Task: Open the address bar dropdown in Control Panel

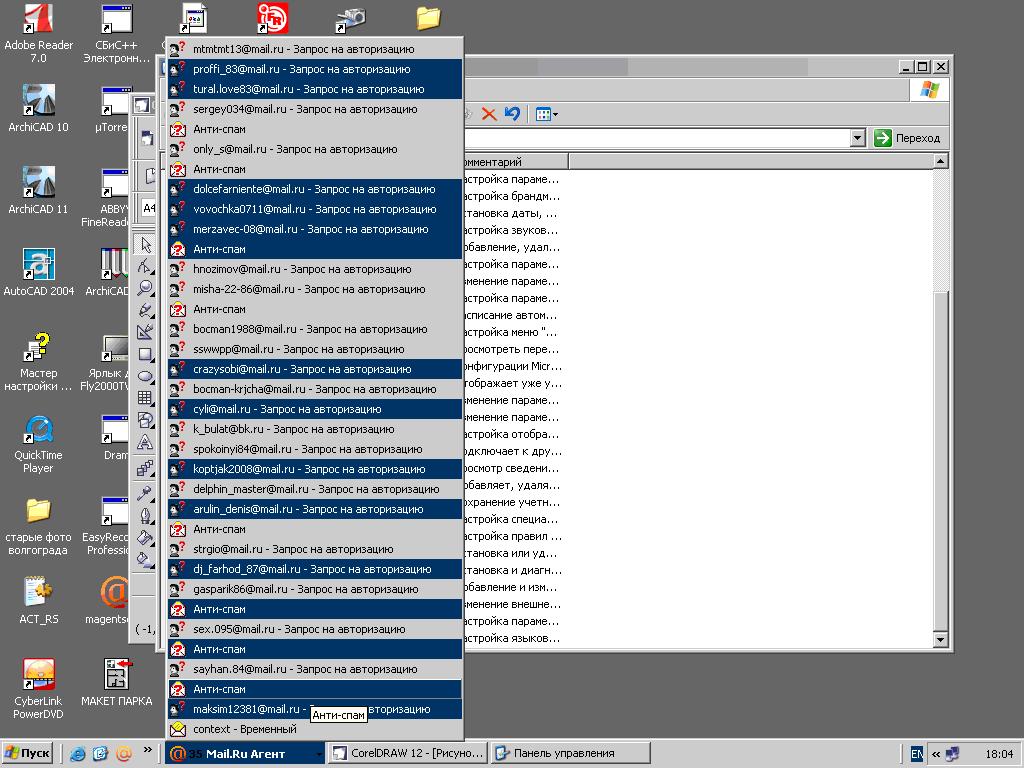Action: click(x=857, y=138)
